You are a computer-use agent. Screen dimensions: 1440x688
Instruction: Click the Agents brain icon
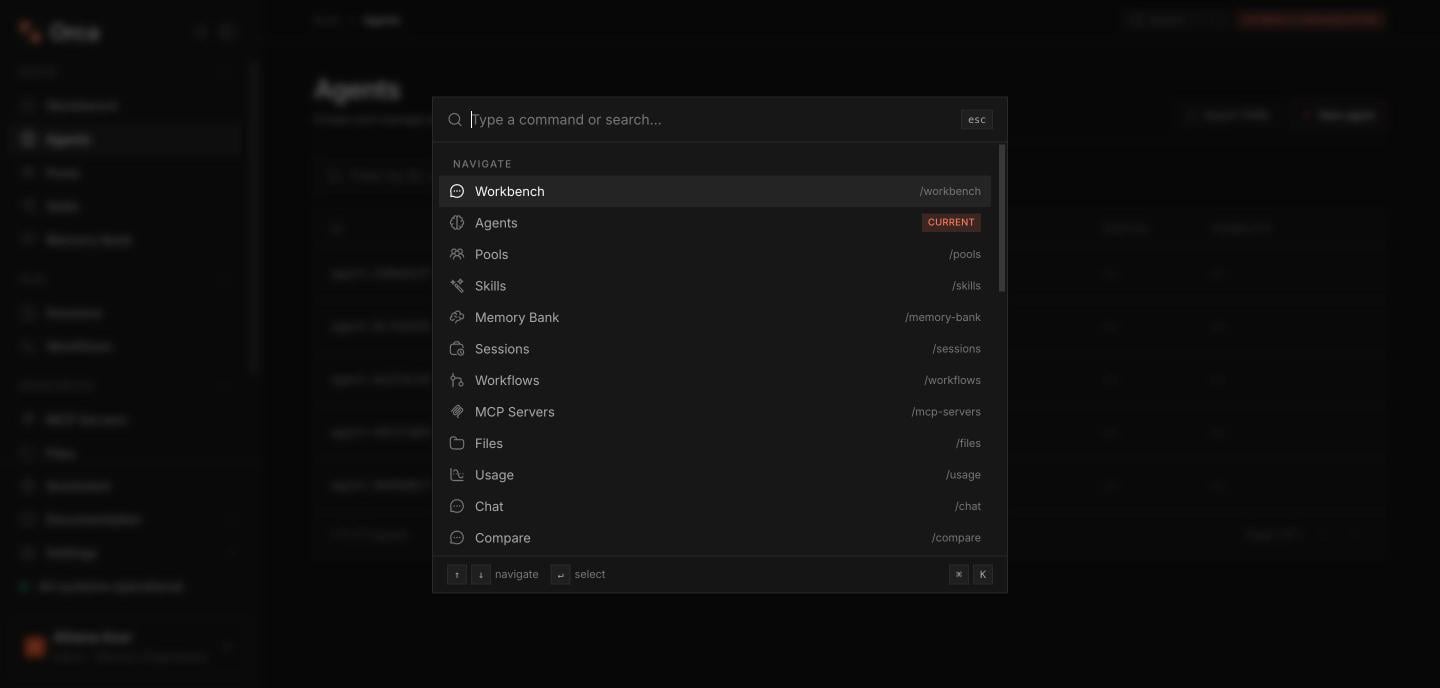point(457,223)
